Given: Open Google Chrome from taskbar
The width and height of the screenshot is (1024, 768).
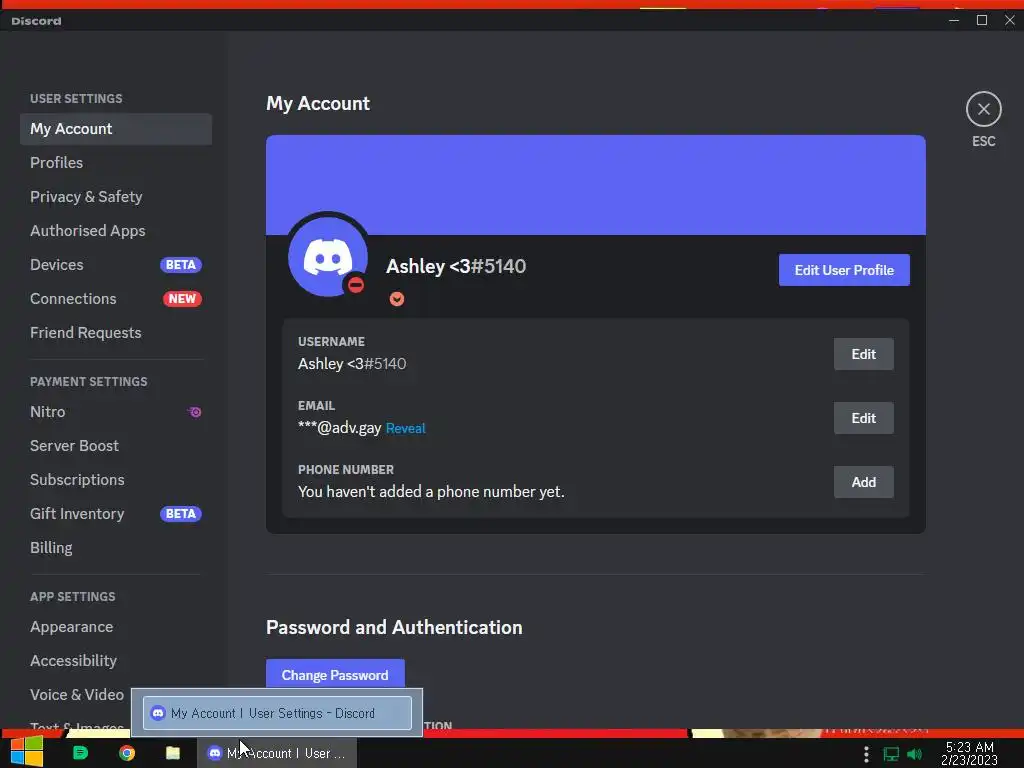Looking at the screenshot, I should 127,753.
